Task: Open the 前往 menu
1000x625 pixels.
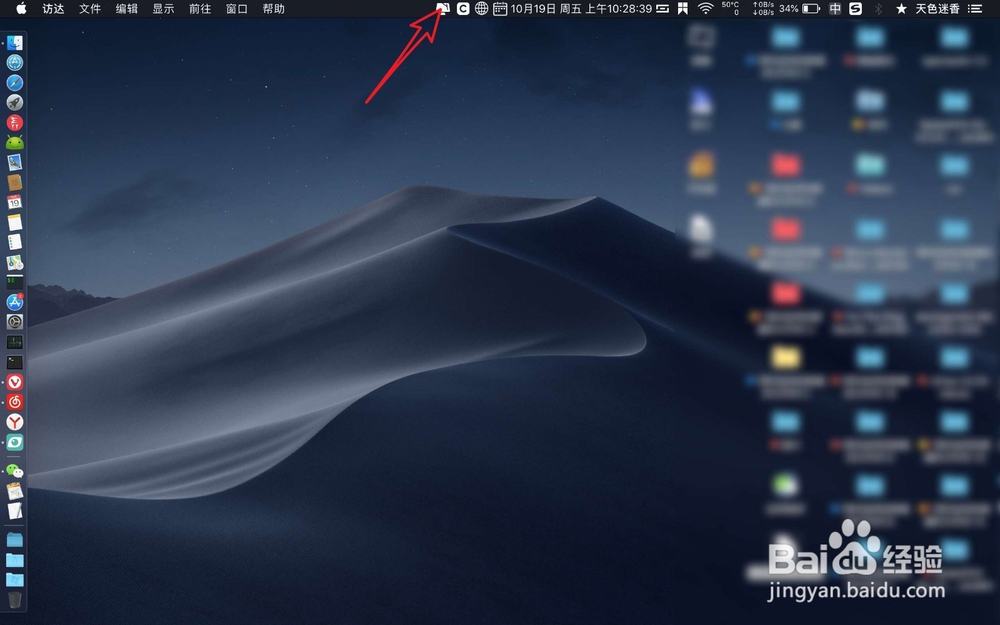Action: click(x=200, y=8)
